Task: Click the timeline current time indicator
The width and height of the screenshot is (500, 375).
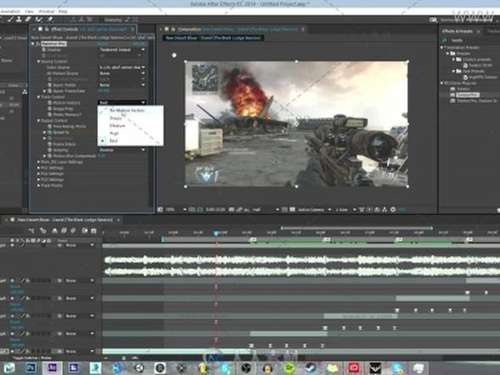Action: (216, 233)
